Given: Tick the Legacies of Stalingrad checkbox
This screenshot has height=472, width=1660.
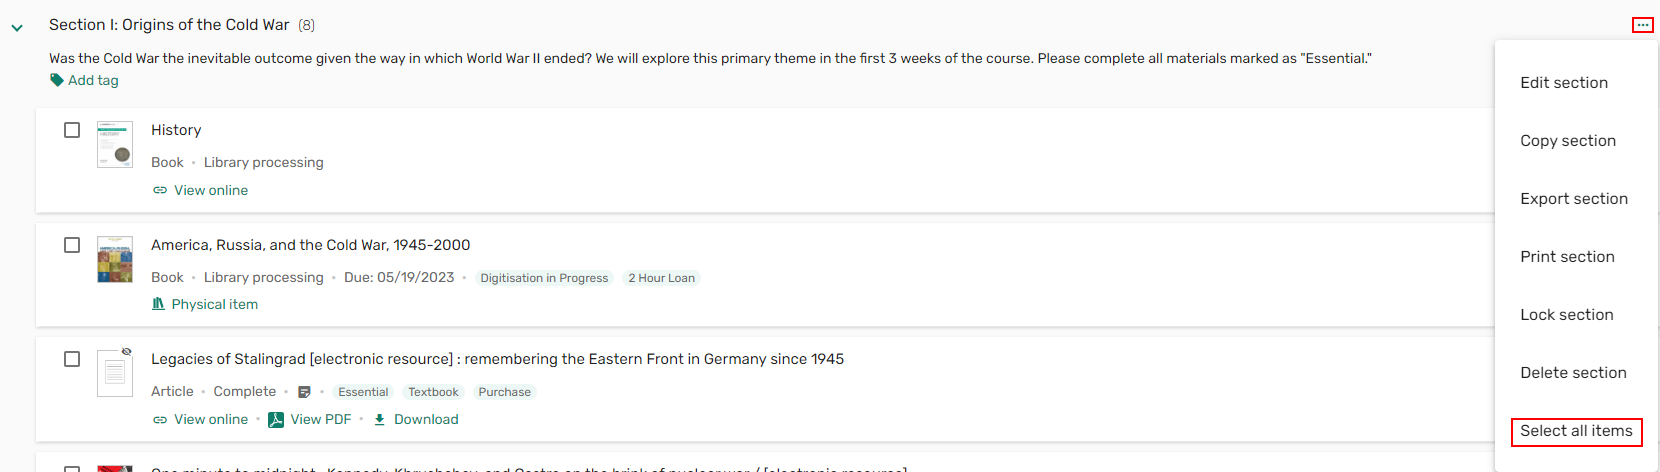Looking at the screenshot, I should pos(72,359).
